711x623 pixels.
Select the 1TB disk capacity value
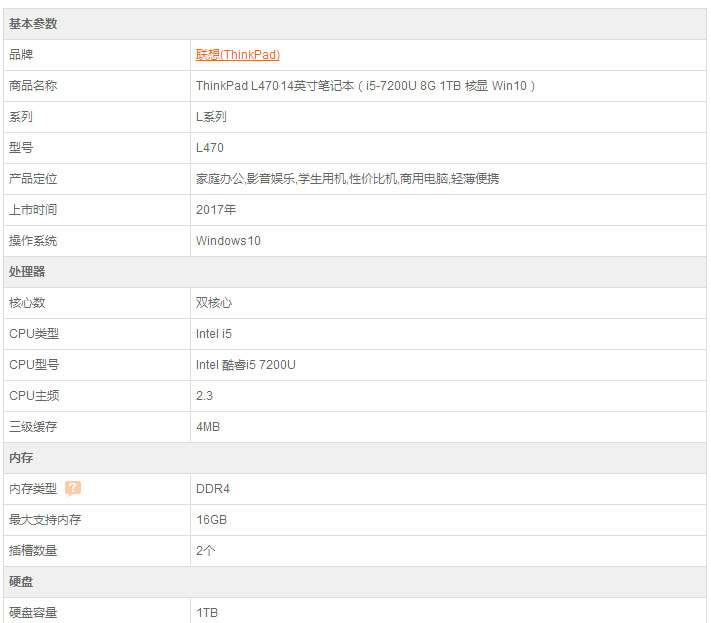point(207,613)
